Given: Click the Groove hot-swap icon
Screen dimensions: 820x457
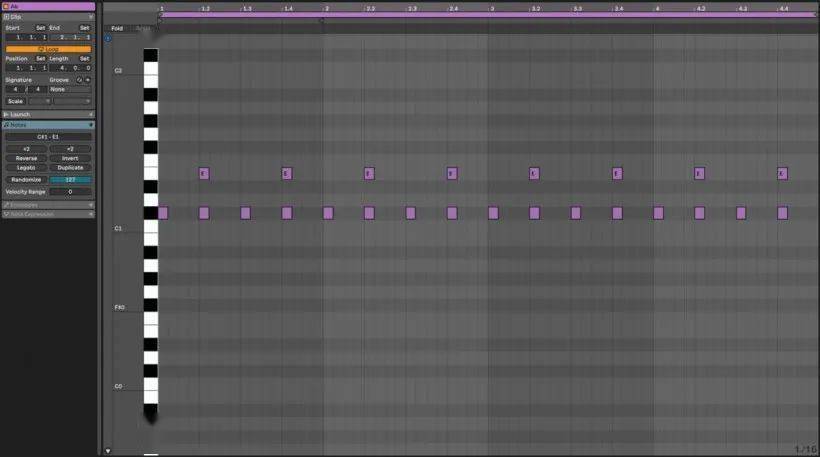Looking at the screenshot, I should coord(80,79).
